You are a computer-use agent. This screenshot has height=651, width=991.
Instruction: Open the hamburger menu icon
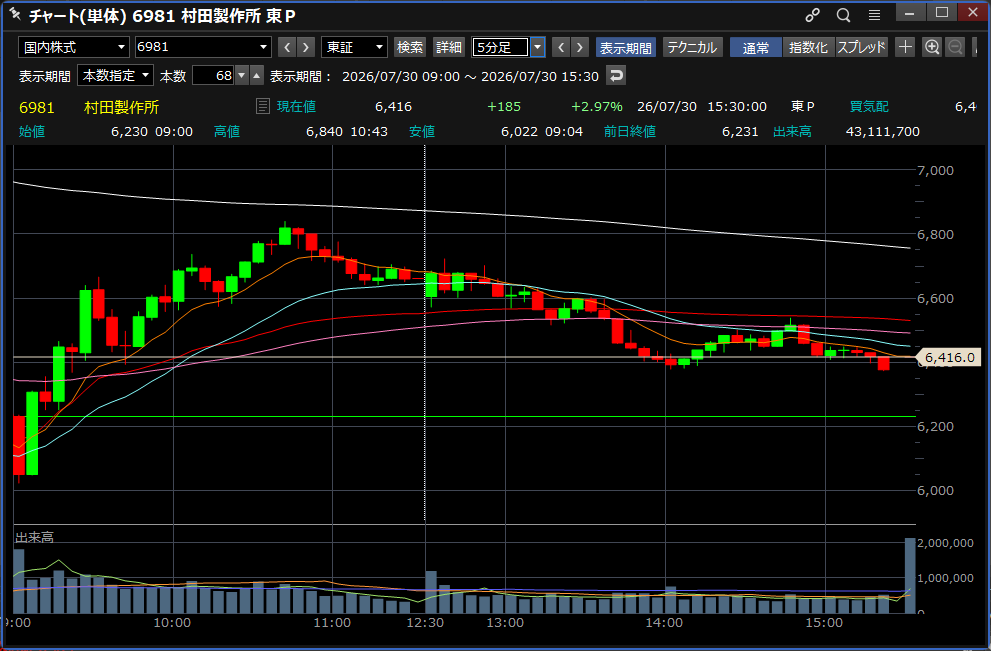coord(874,15)
